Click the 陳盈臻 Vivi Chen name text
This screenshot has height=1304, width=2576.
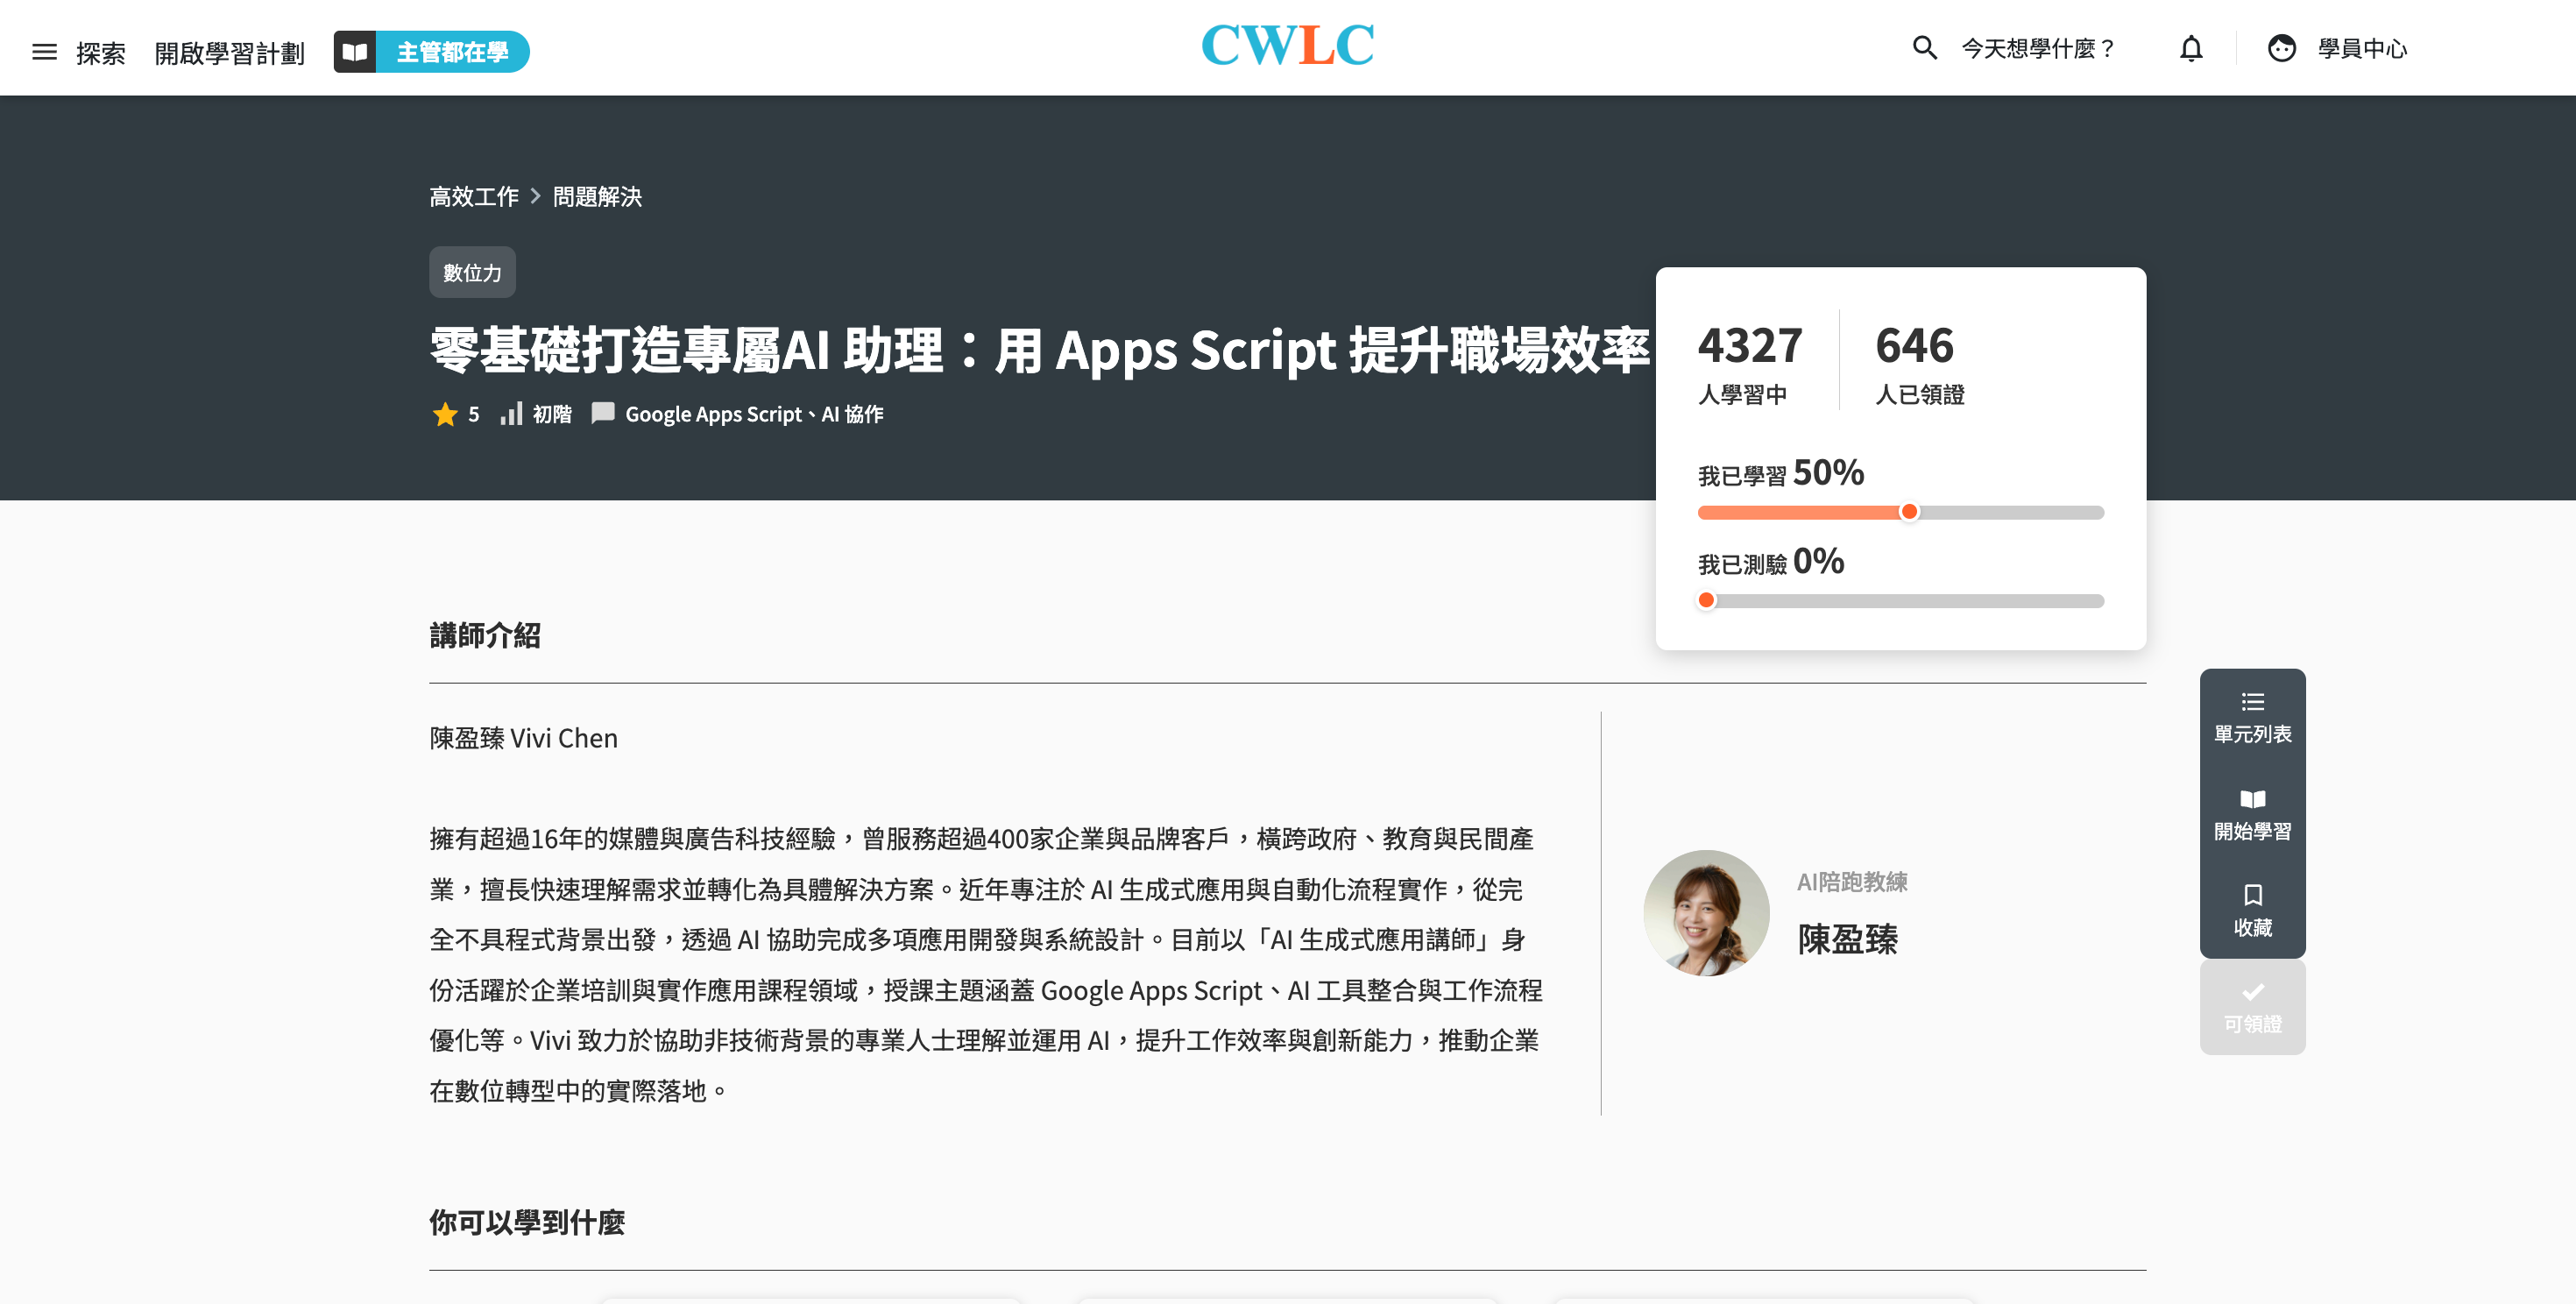click(523, 738)
